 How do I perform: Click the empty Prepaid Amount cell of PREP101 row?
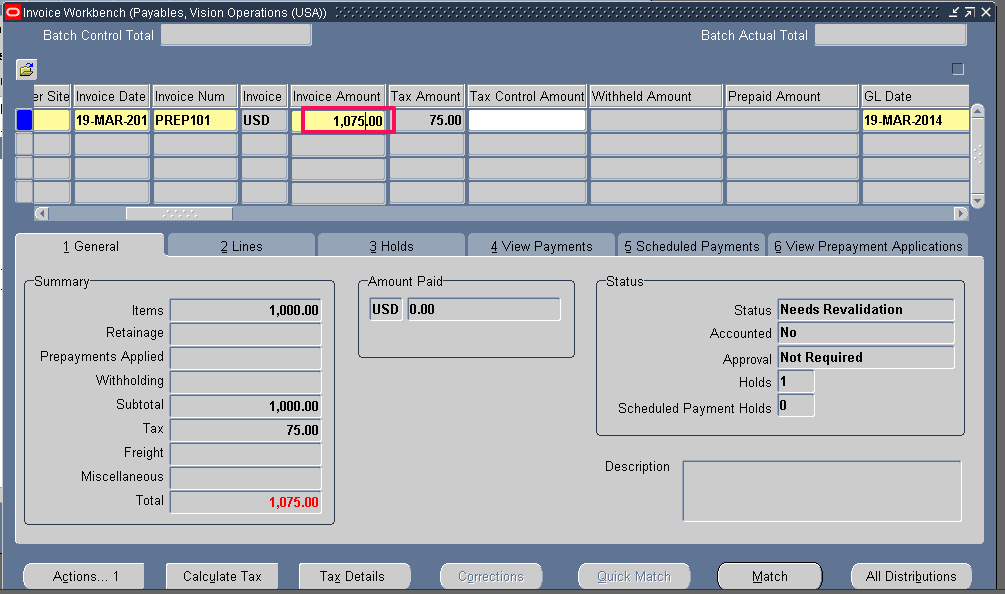click(x=792, y=120)
